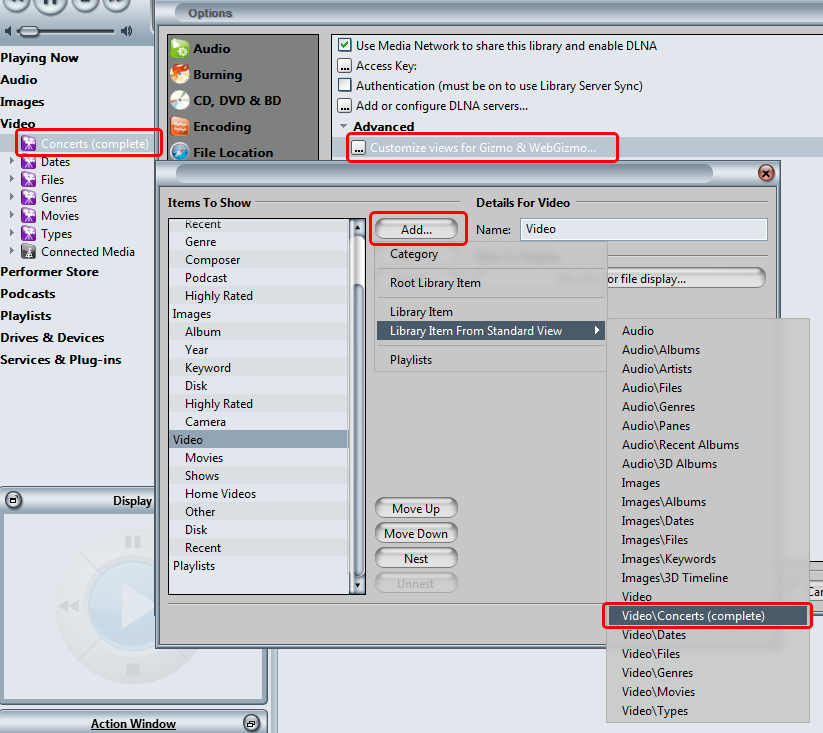Expand the Files tree node
This screenshot has width=823, height=733.
point(12,179)
